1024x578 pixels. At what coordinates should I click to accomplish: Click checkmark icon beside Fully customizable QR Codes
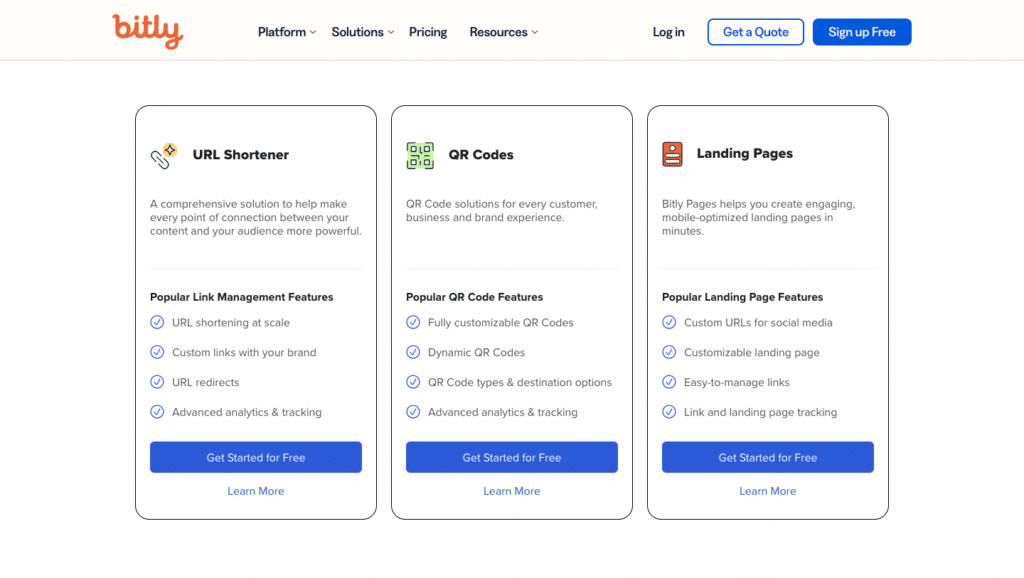[x=413, y=322]
